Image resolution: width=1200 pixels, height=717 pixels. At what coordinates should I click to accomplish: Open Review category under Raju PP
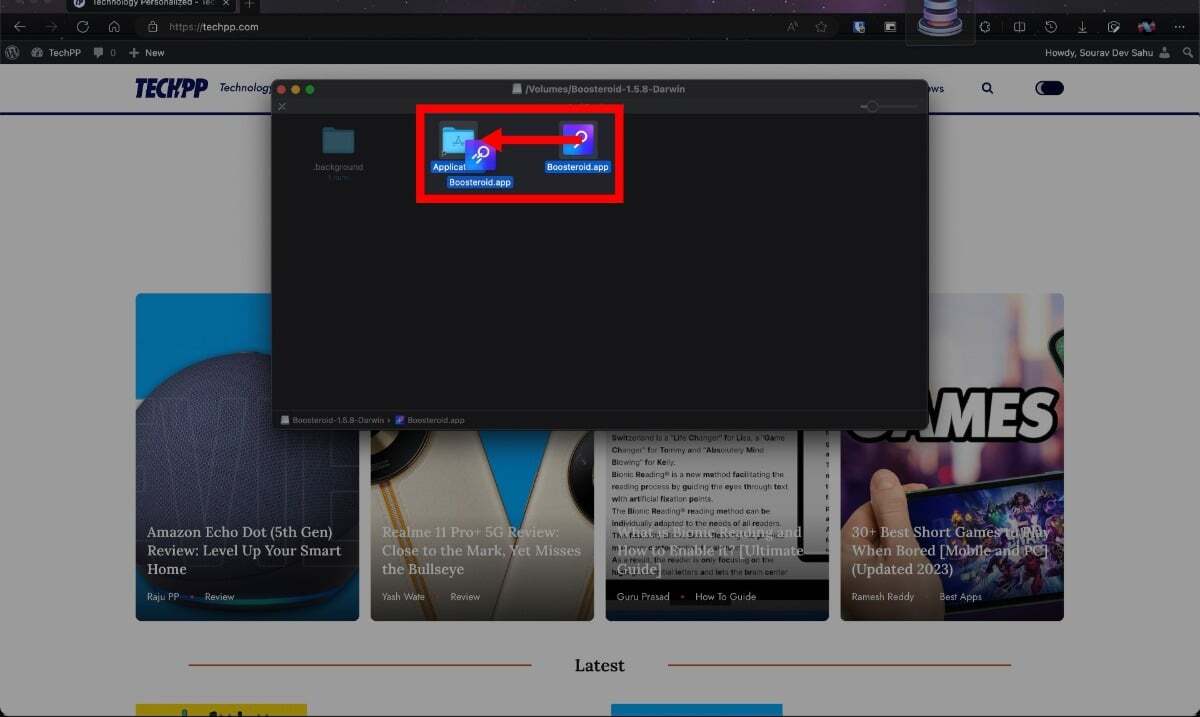(x=219, y=597)
